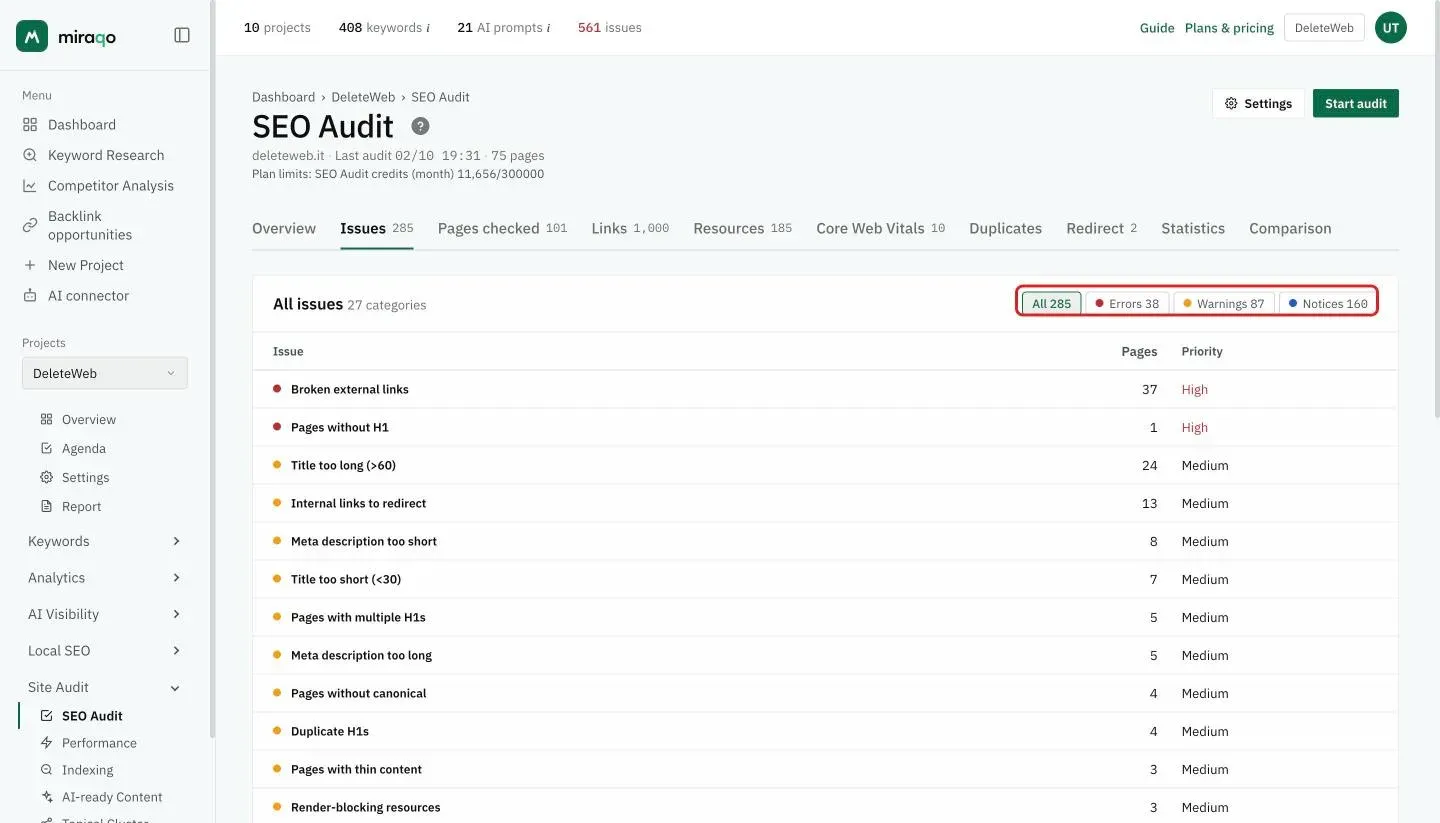The height and width of the screenshot is (823, 1440).
Task: Open the Plans & pricing link
Action: tap(1229, 28)
